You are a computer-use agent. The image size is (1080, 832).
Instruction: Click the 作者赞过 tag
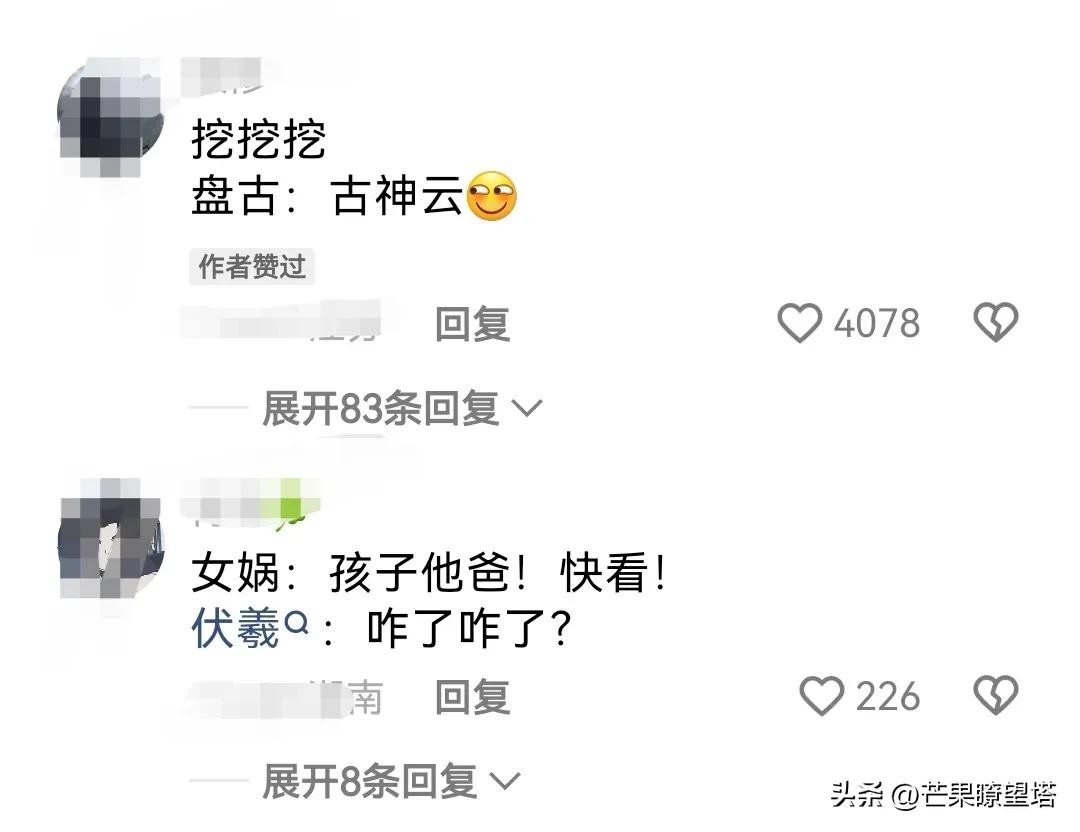[x=252, y=267]
